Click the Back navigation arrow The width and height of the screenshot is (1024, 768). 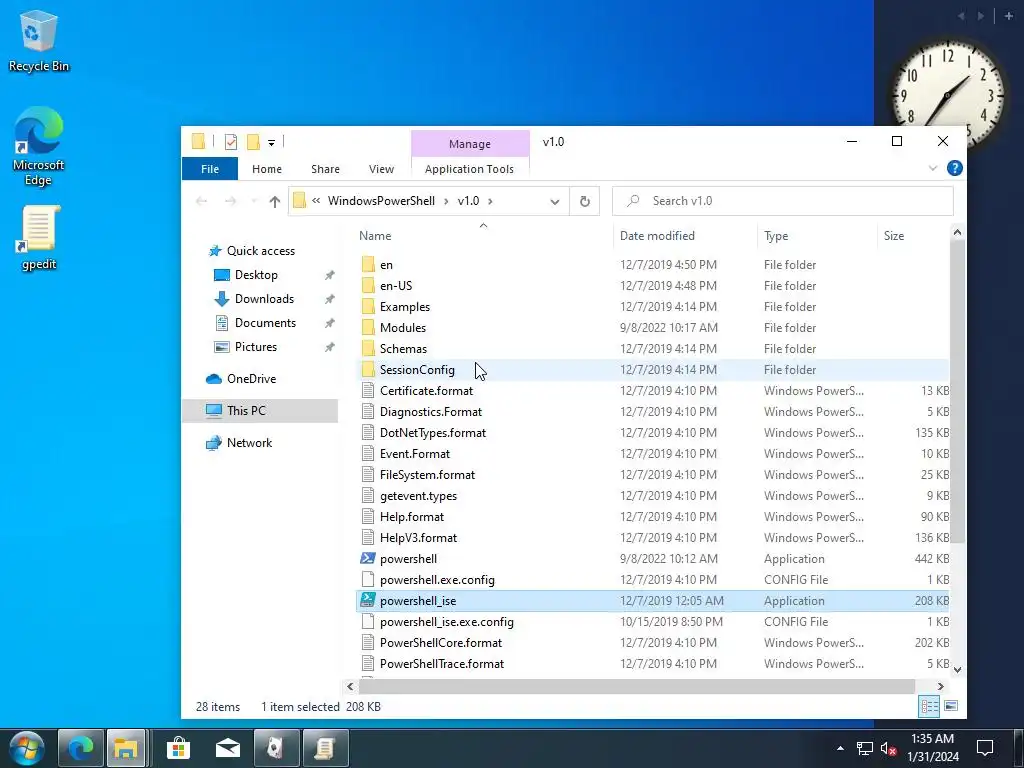tap(202, 201)
